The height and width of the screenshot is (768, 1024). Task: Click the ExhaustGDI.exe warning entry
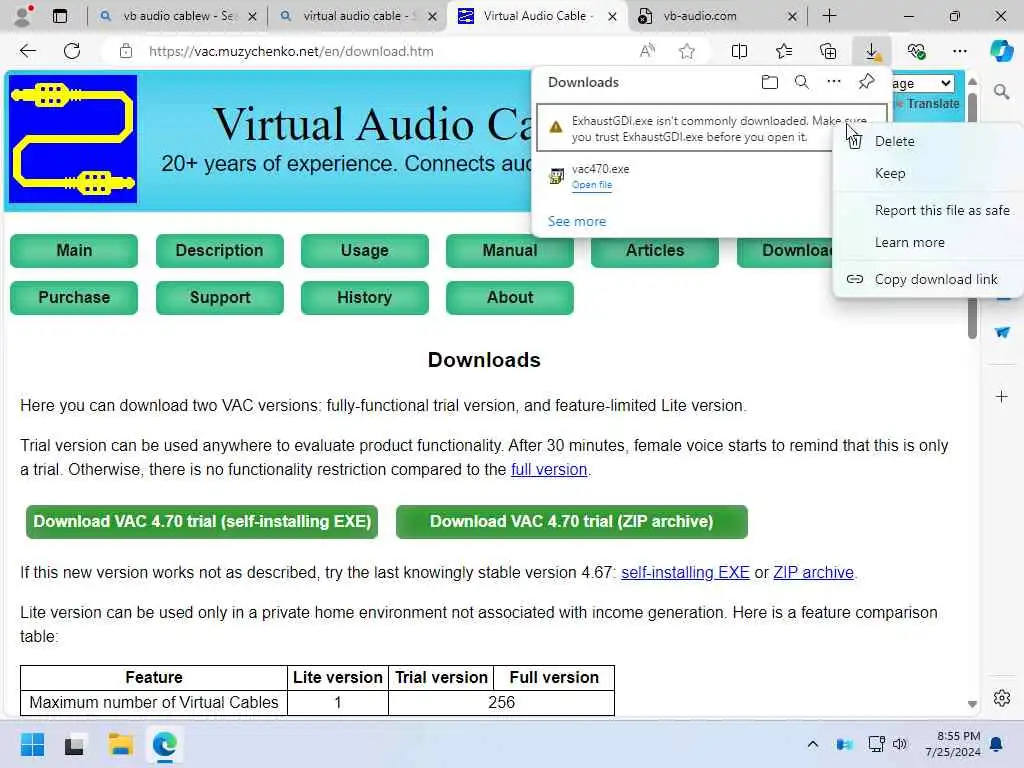pyautogui.click(x=712, y=128)
